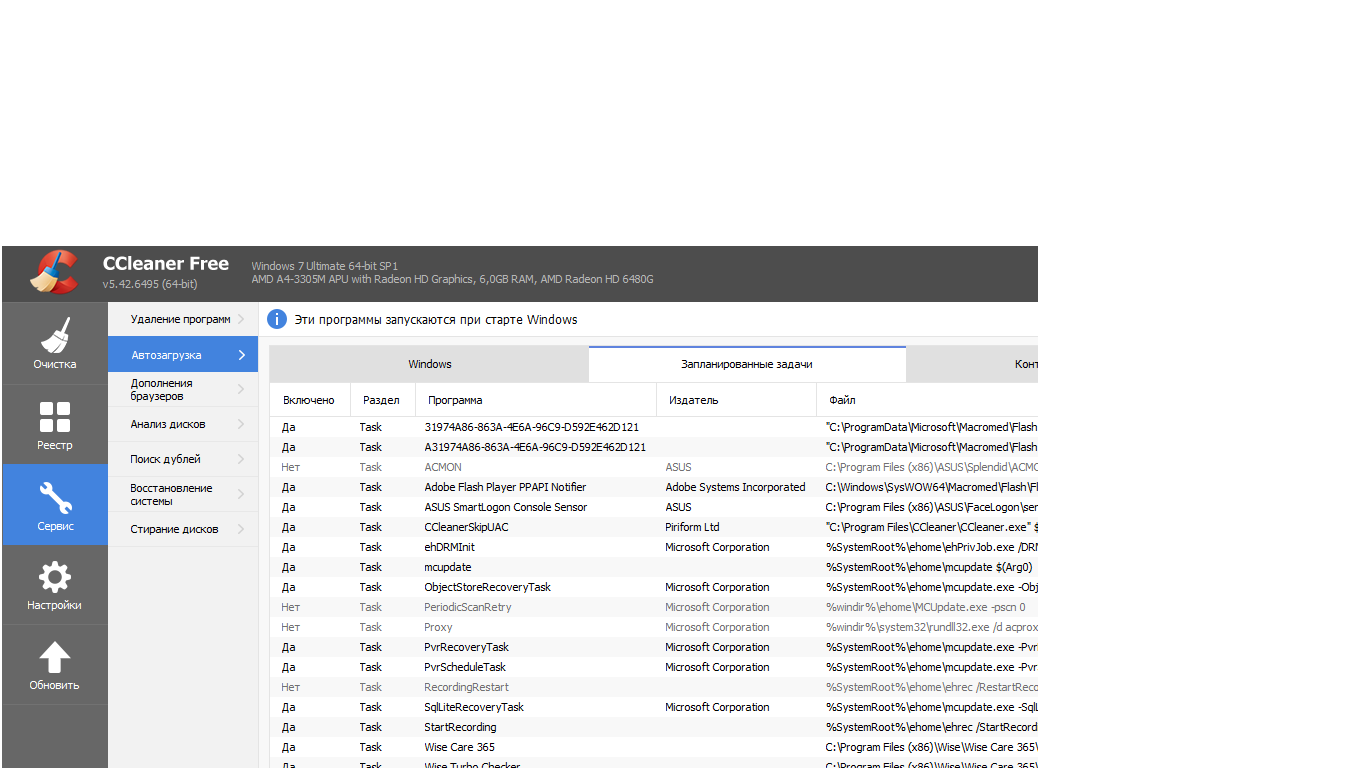Sort by Программа column header
Viewport: 1366px width, 768px height.
[x=535, y=400]
